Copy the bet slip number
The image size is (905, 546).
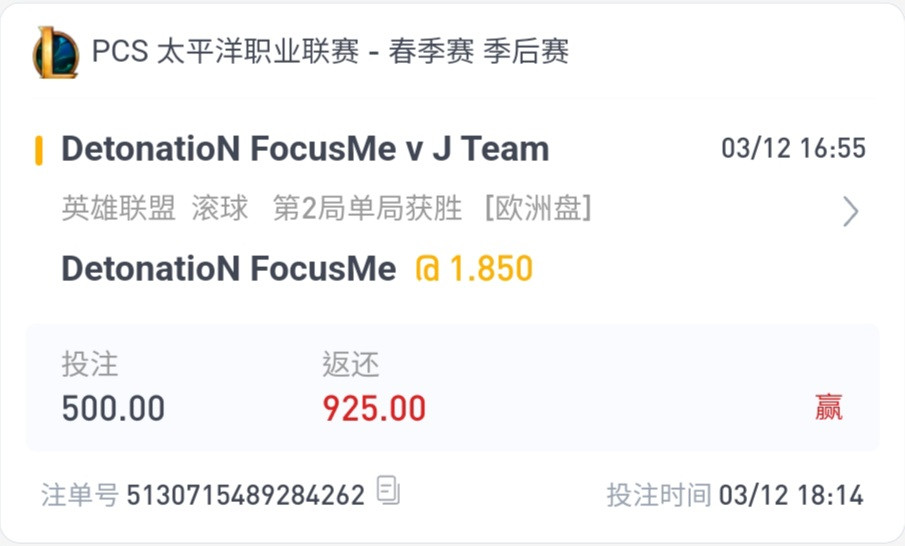[388, 490]
